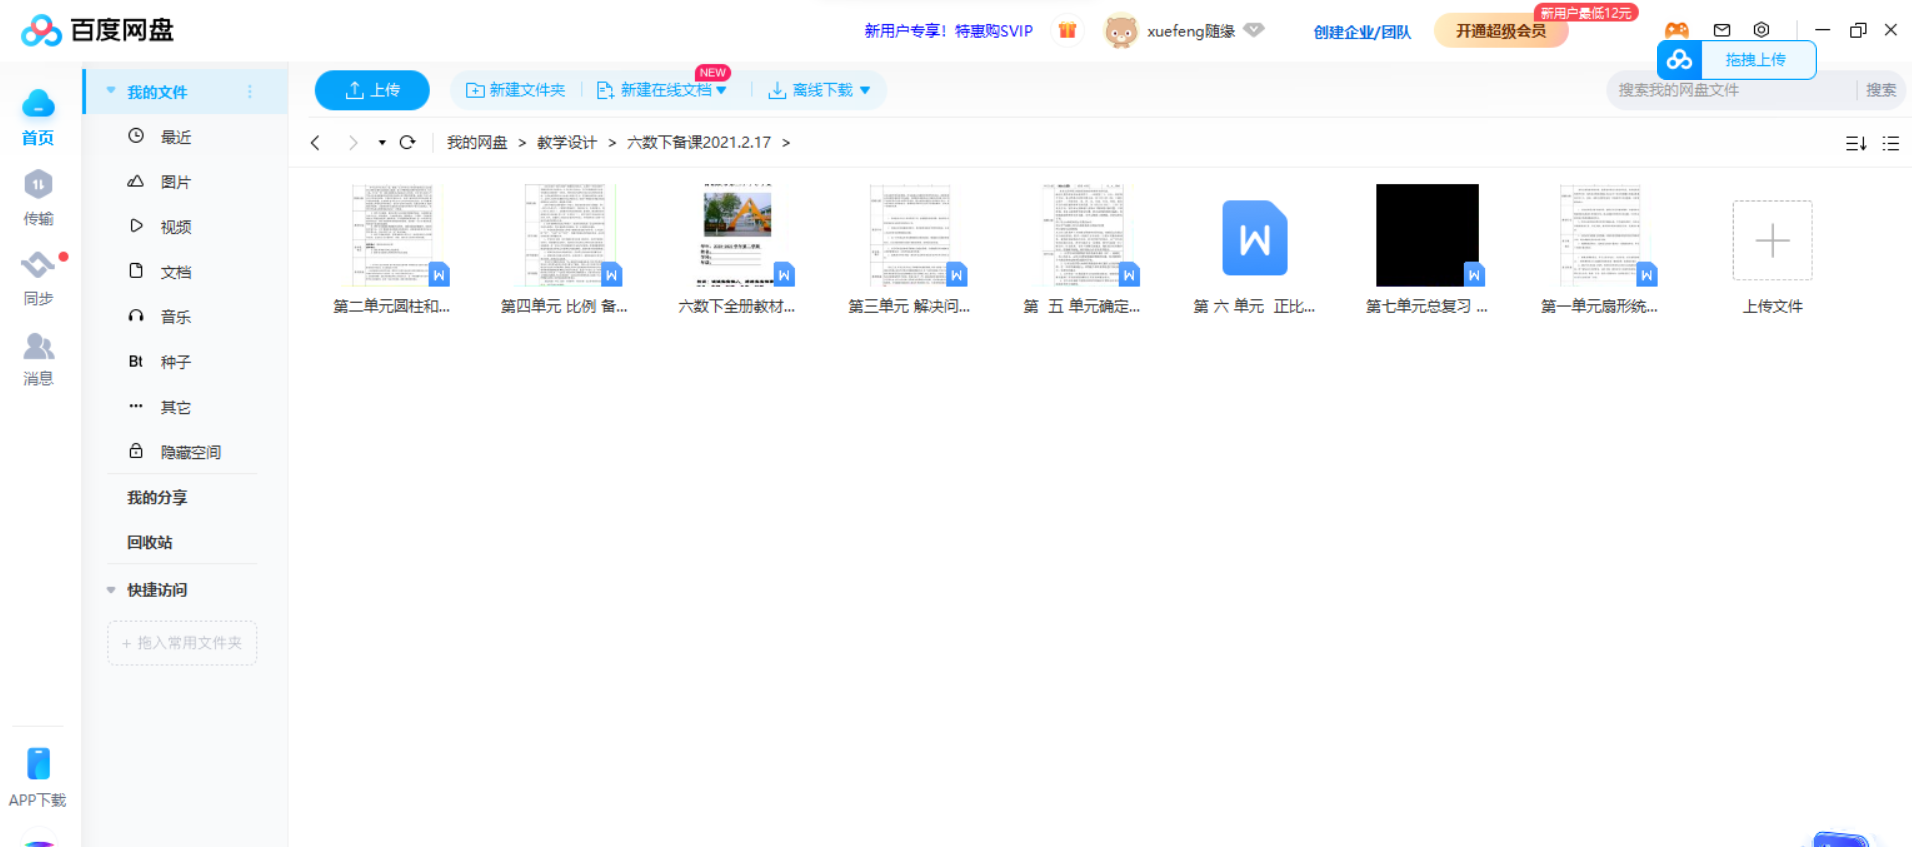Viewport: 1912px width, 847px height.
Task: Collapse the 我的文件 tree section
Action: [111, 91]
